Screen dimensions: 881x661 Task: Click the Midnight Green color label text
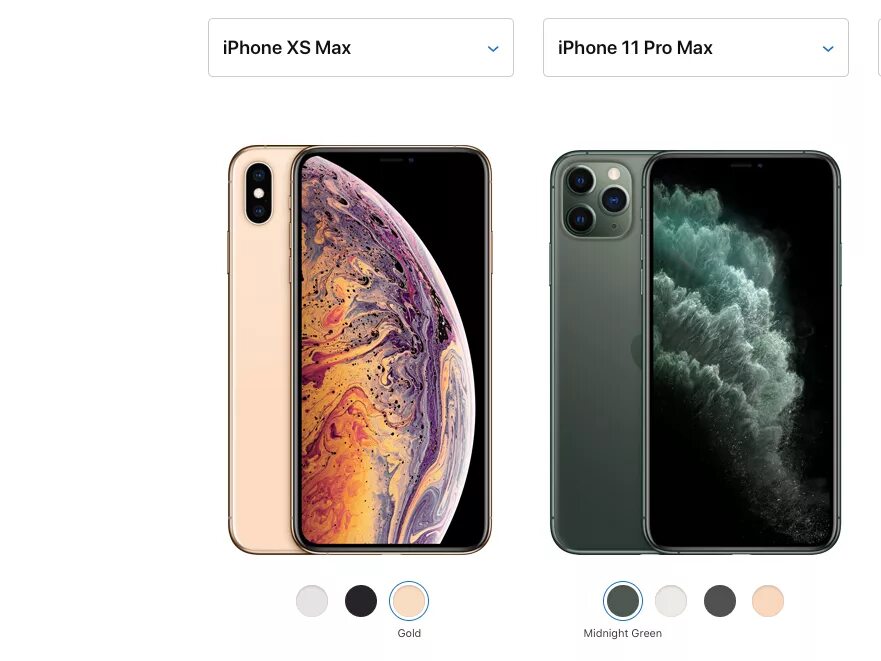click(x=623, y=633)
